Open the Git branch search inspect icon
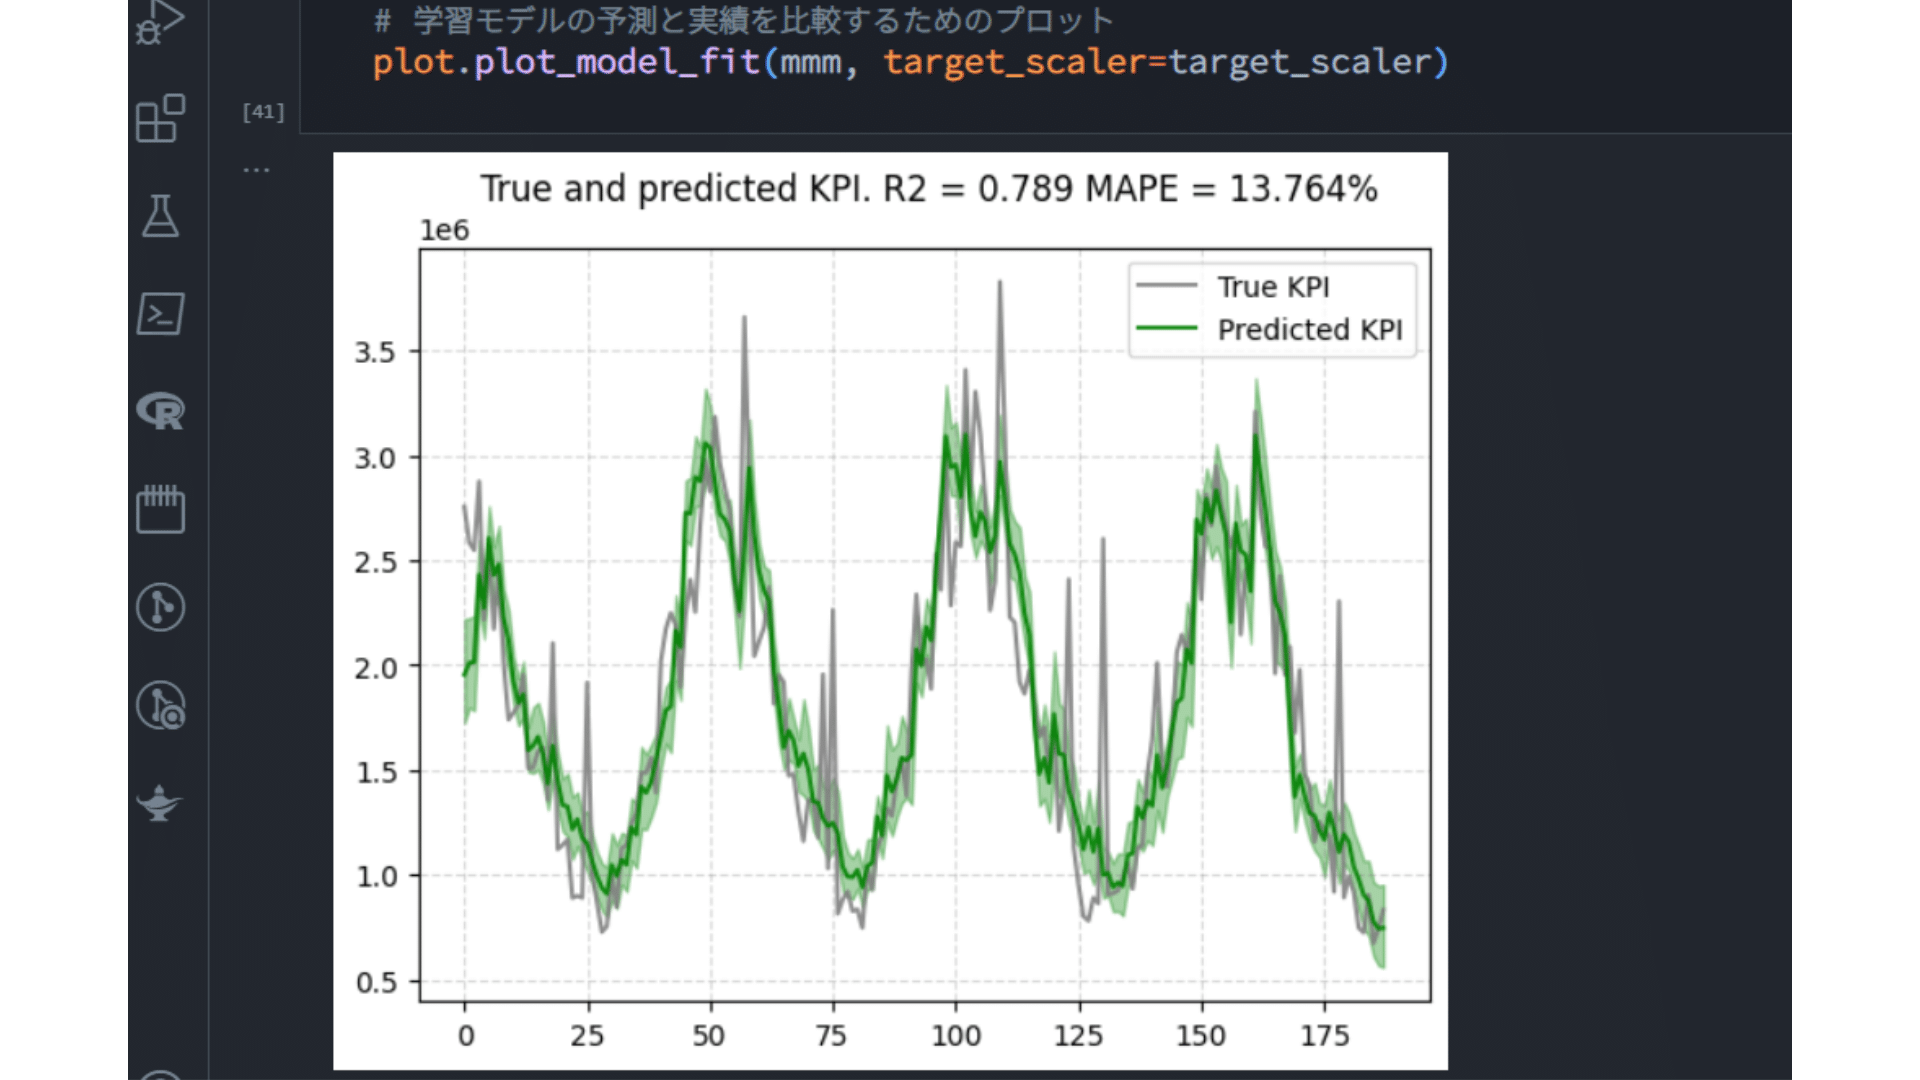Image resolution: width=1920 pixels, height=1080 pixels. coord(160,705)
